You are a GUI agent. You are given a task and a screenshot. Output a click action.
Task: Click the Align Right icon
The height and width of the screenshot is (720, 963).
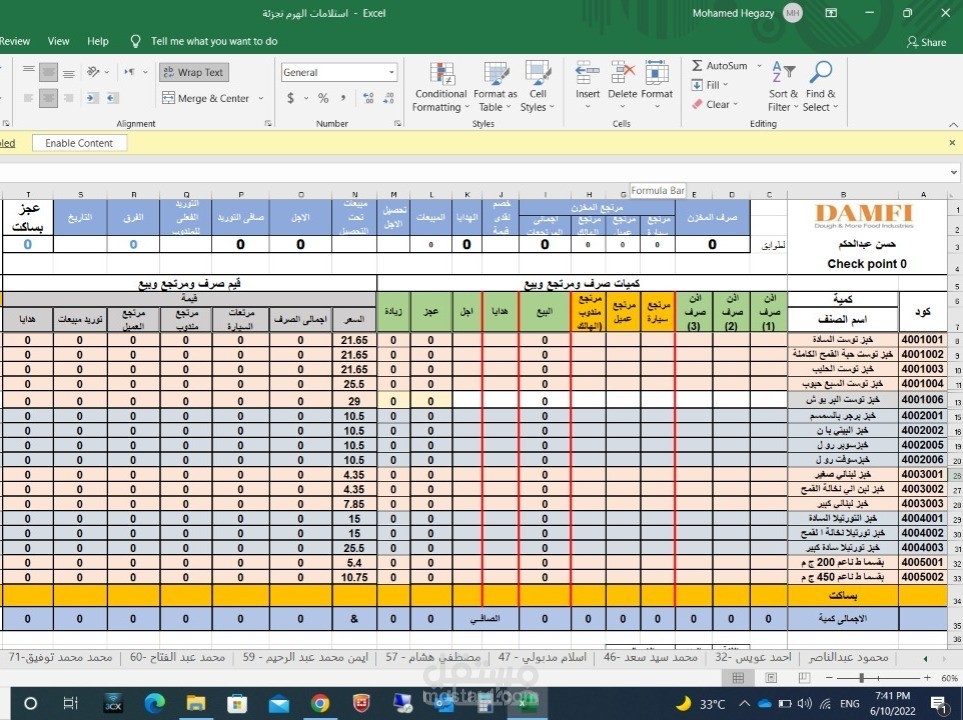pos(69,98)
